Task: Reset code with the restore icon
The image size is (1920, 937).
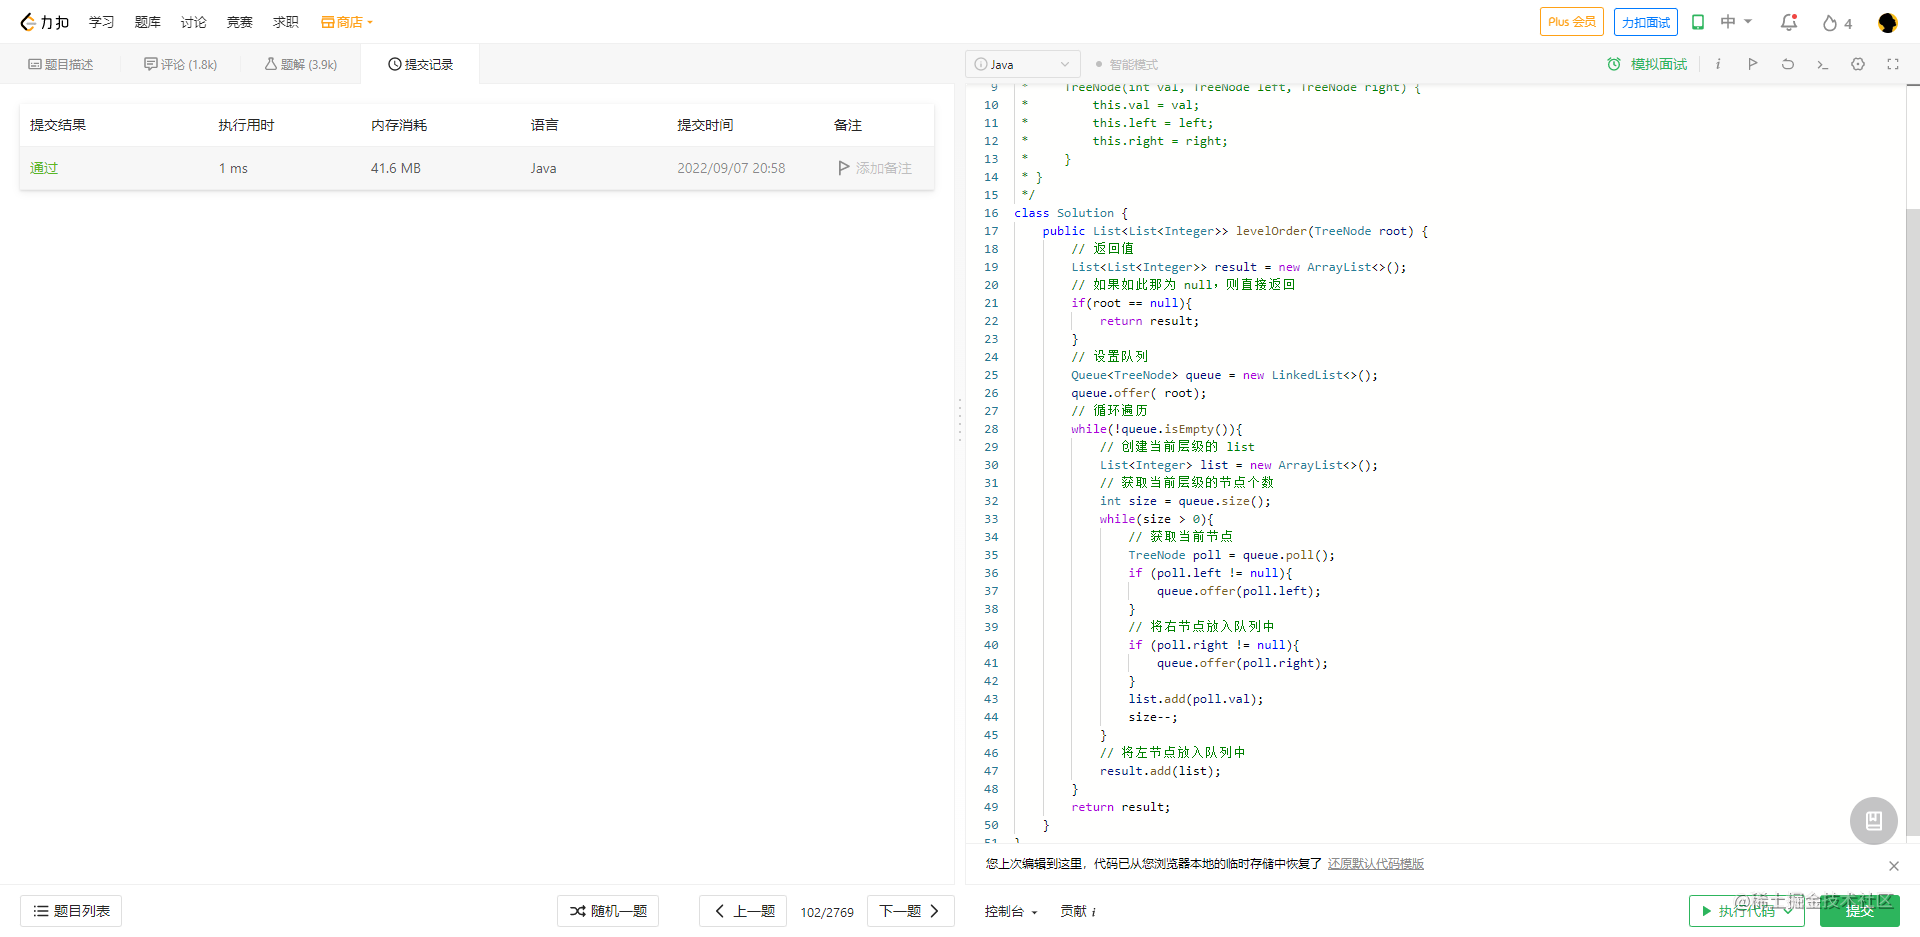Action: click(1788, 64)
